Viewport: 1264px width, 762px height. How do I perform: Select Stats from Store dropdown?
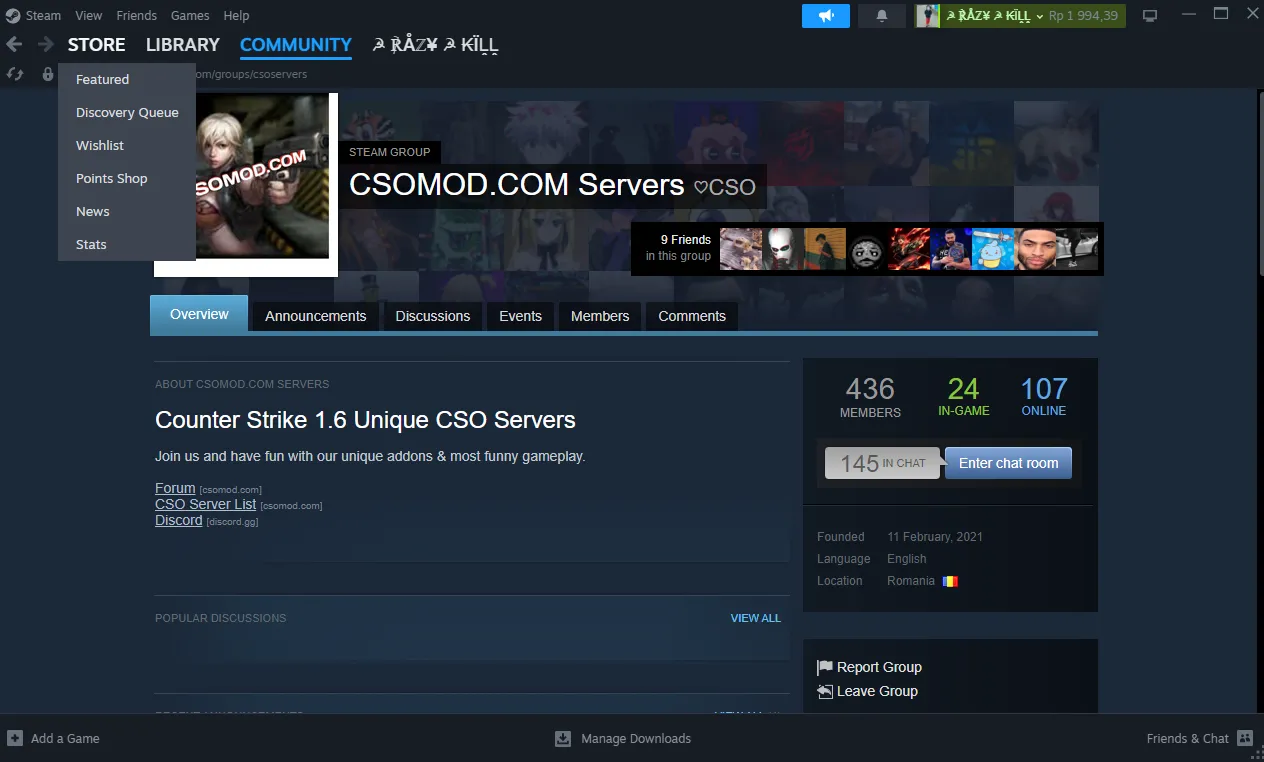(127, 244)
